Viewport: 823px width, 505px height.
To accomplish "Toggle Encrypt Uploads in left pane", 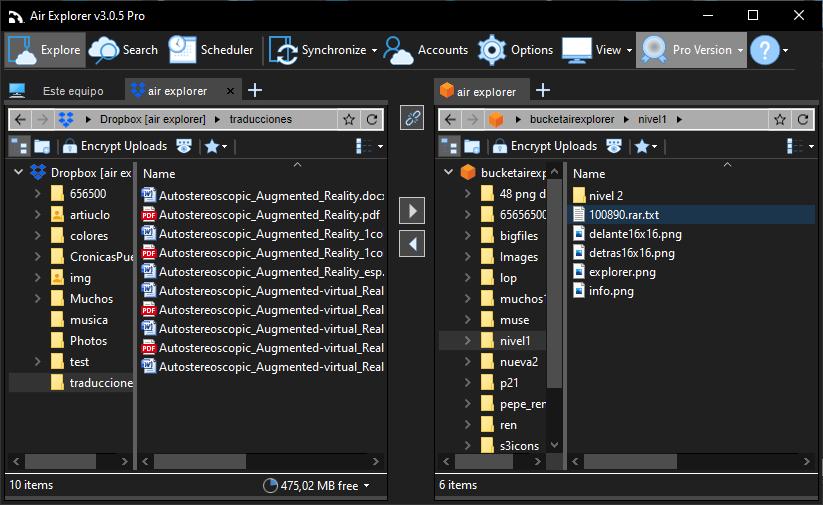I will [115, 146].
